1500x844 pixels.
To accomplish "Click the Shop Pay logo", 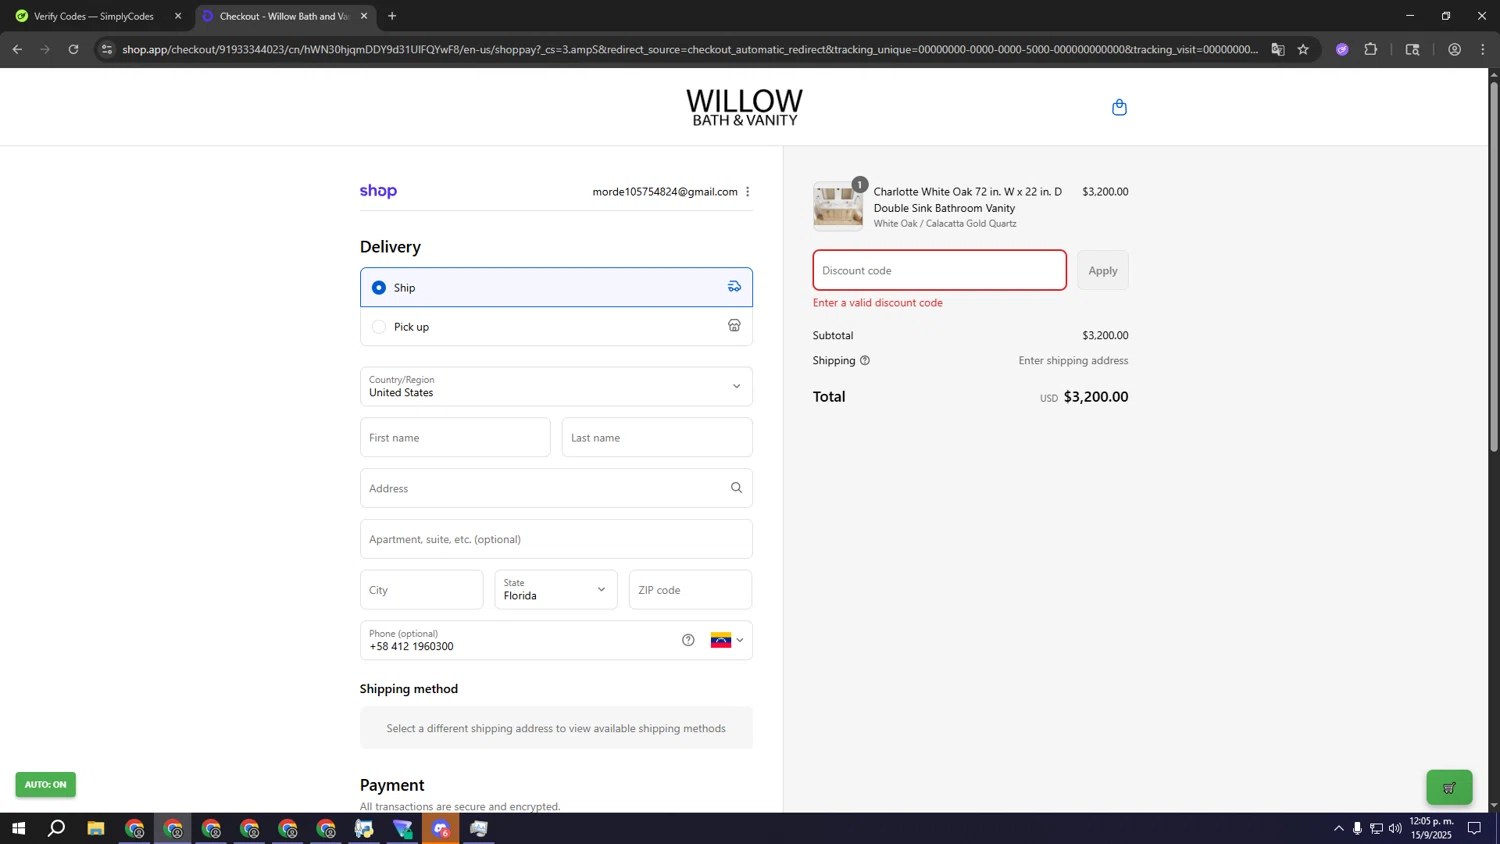I will 378,191.
